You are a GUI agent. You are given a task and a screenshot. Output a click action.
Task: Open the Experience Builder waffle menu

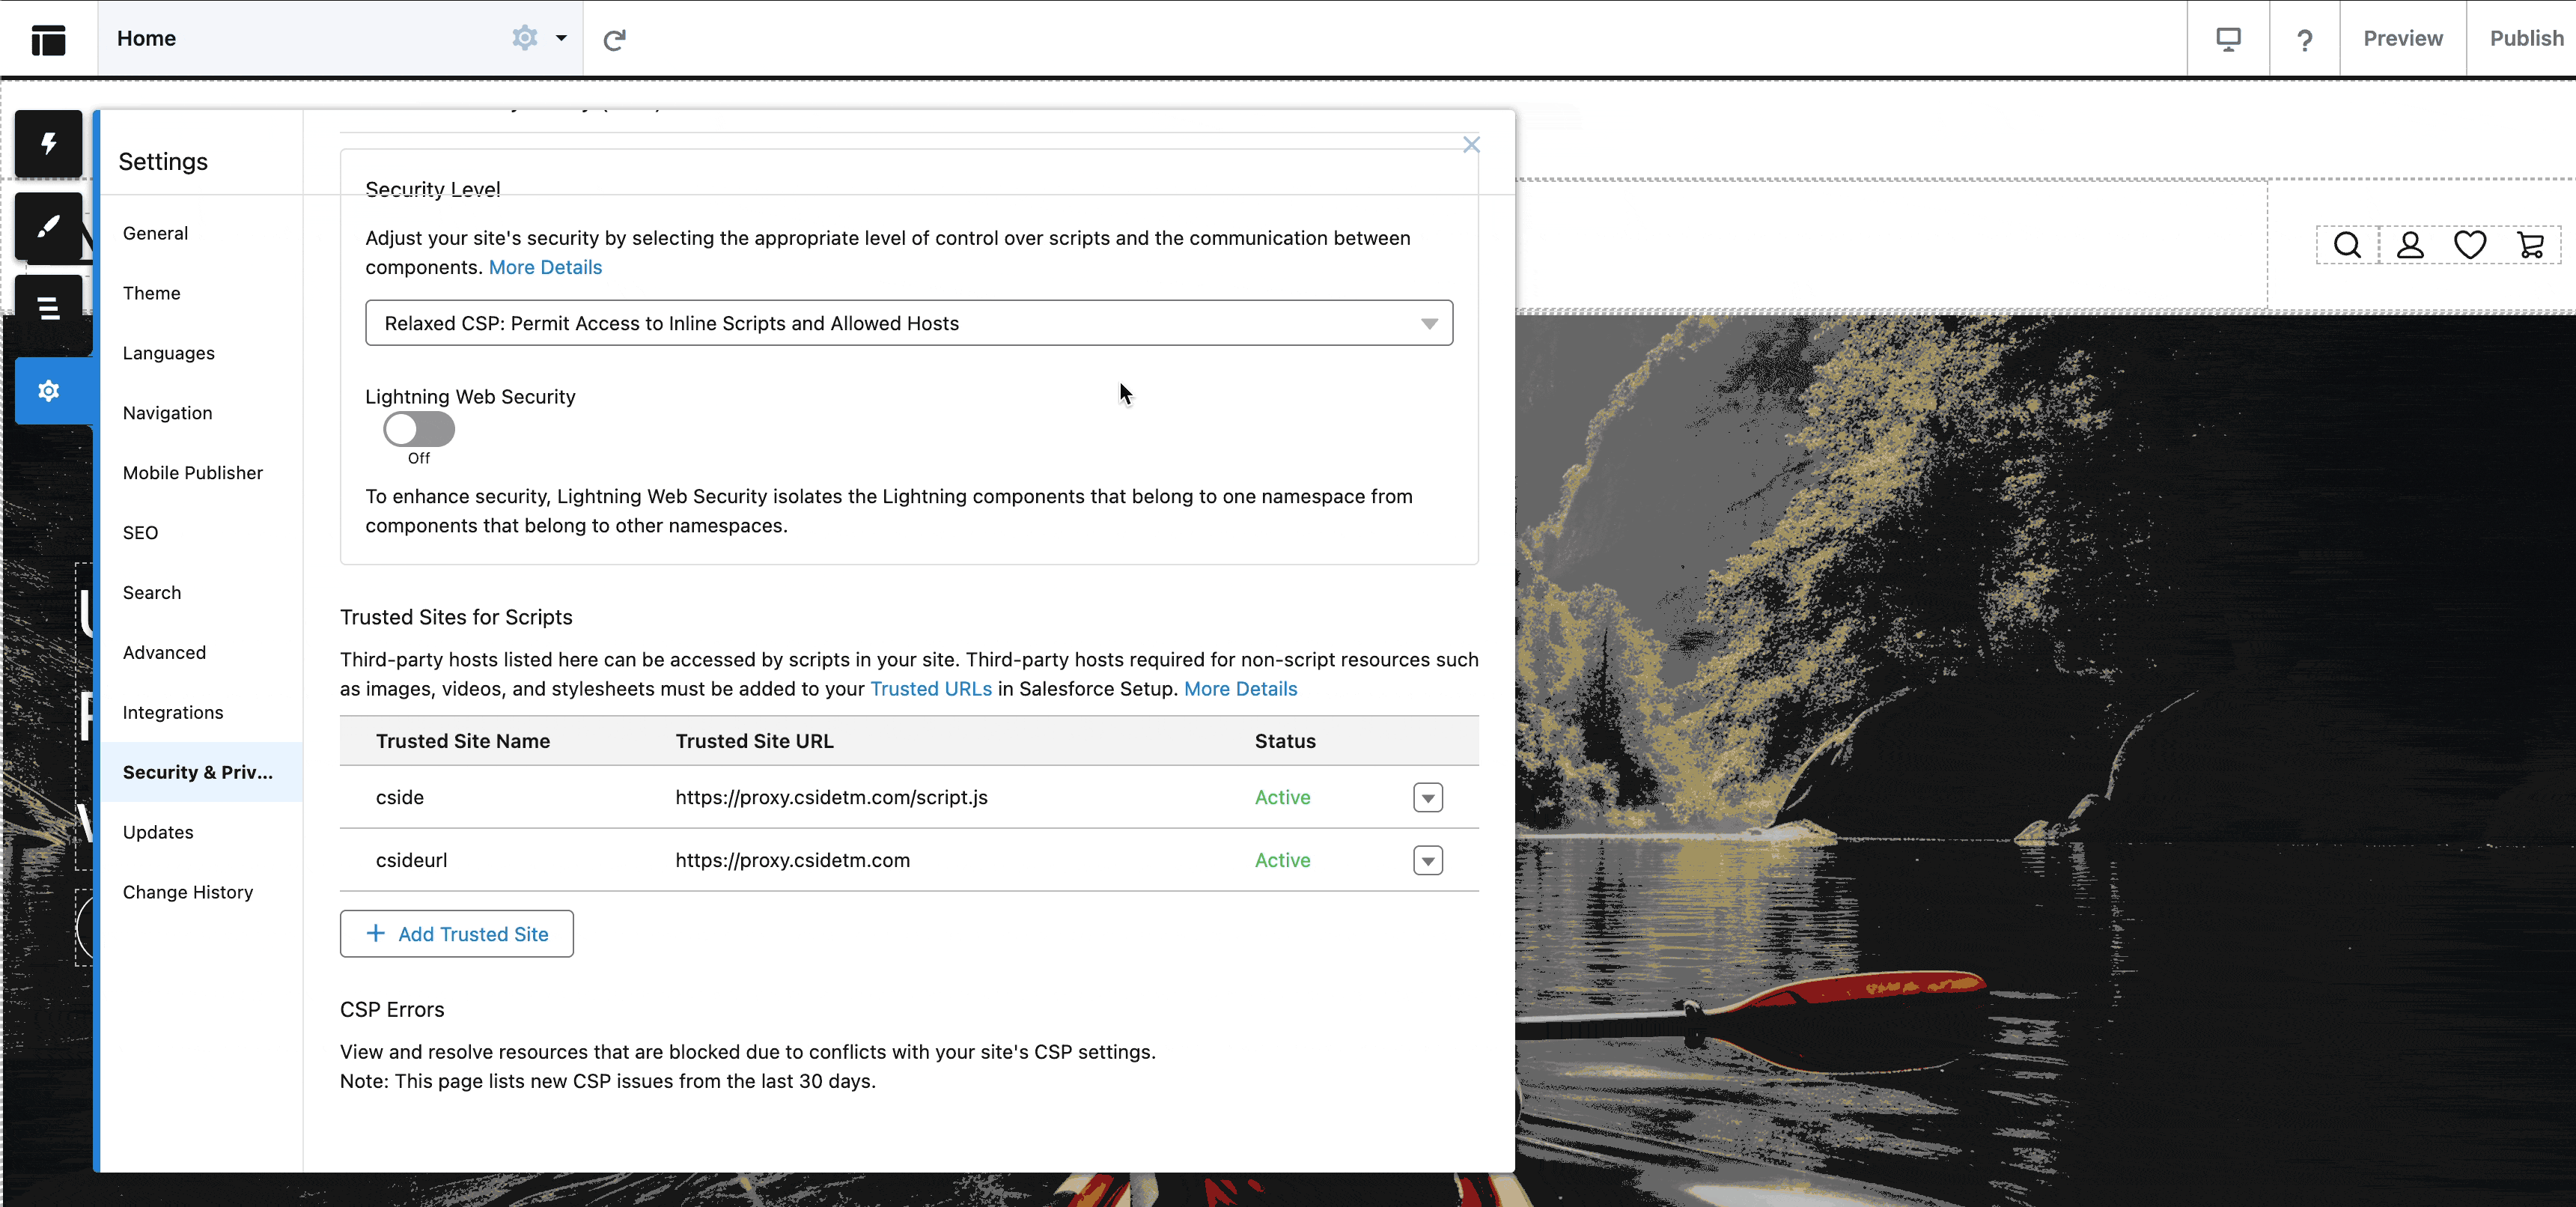coord(48,39)
